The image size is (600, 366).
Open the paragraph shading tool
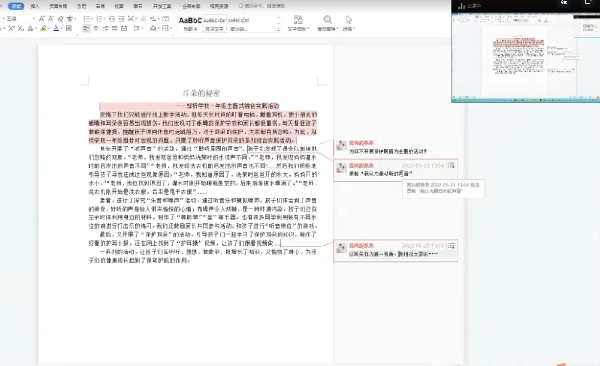(x=153, y=28)
